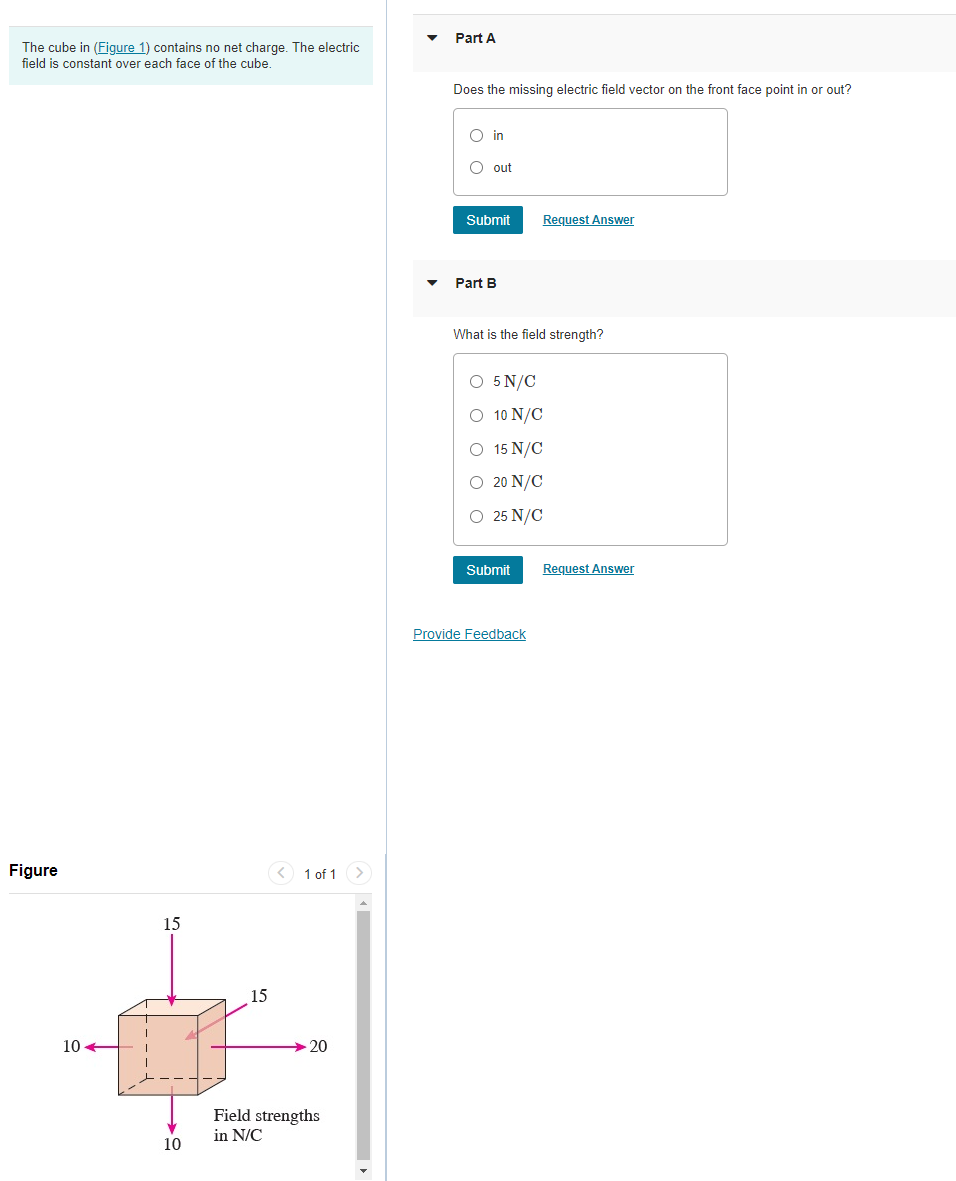Choose 10 N/C as the field strength
The image size is (956, 1181).
point(476,415)
